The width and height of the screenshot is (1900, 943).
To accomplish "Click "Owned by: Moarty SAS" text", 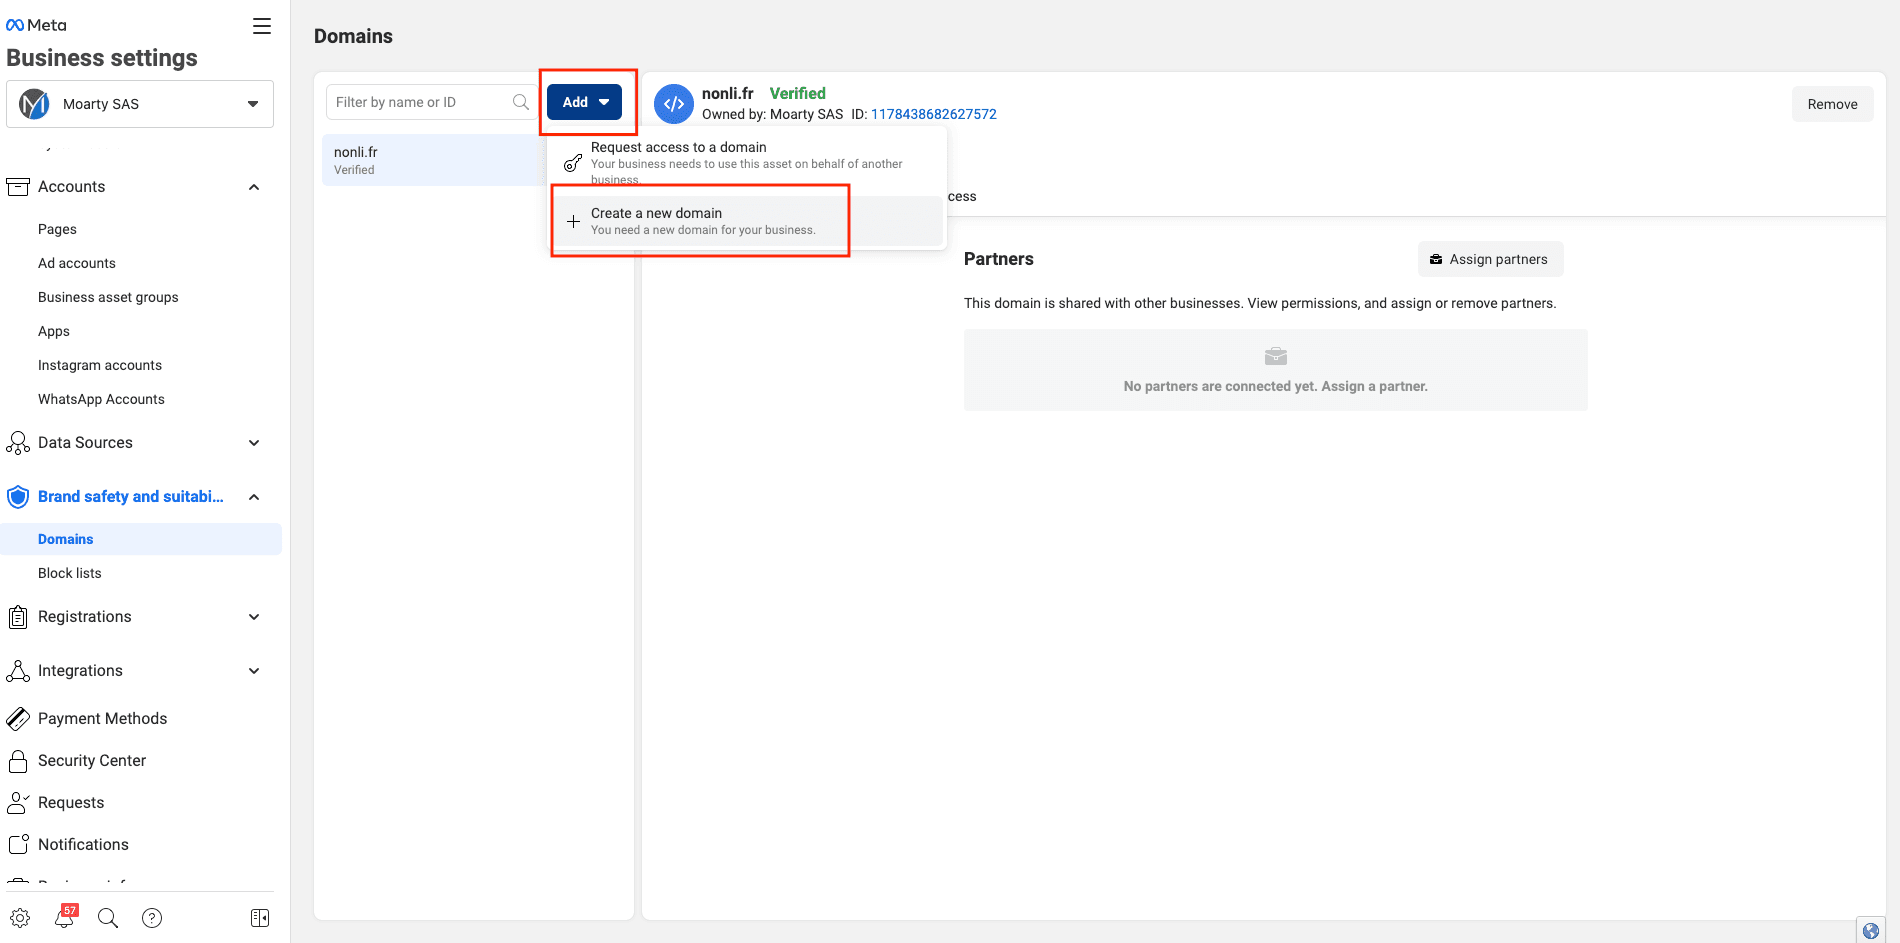I will [x=772, y=114].
